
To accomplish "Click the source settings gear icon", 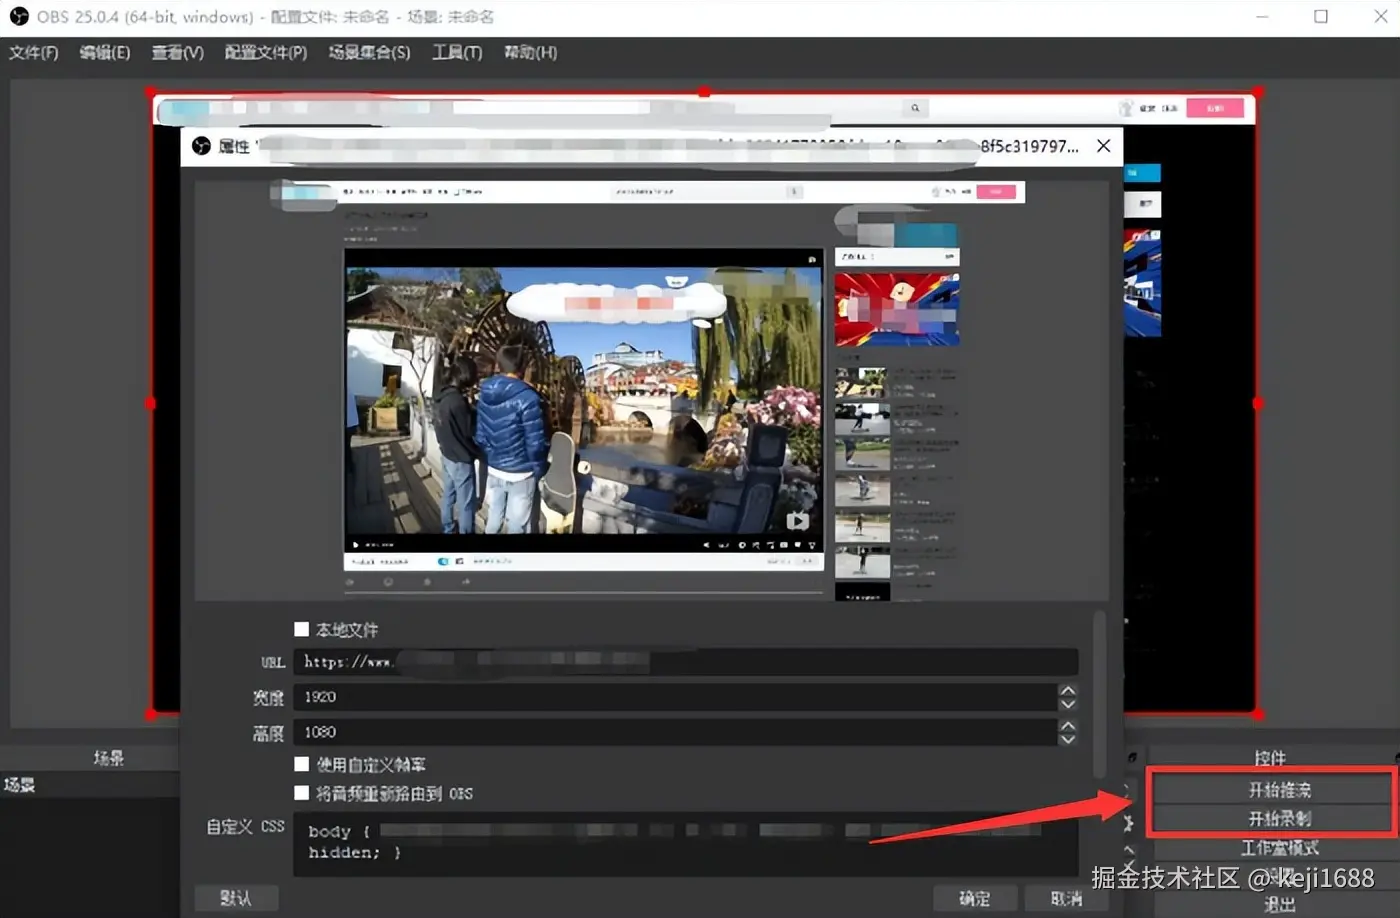I will (1129, 824).
